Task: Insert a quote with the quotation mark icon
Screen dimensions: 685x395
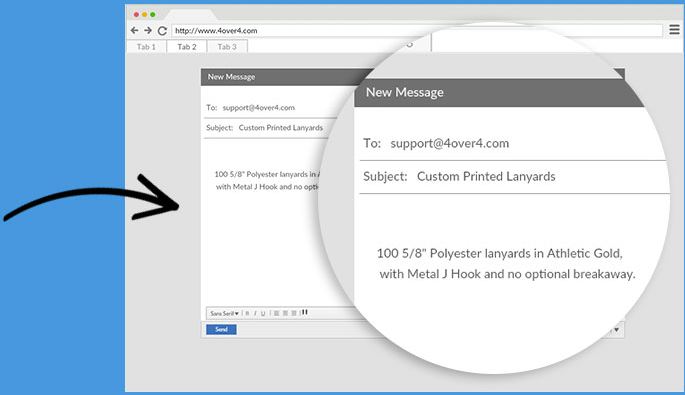Action: tap(304, 312)
